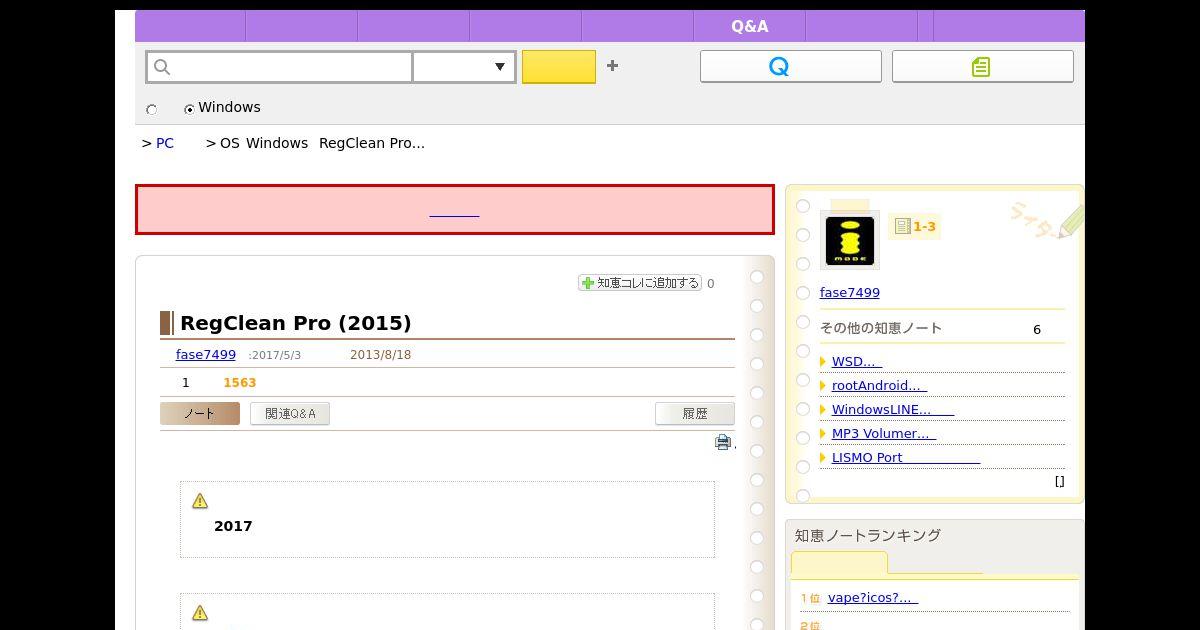Click the arrow bullet beside MP3 Volumer link
This screenshot has height=630, width=1200.
823,434
